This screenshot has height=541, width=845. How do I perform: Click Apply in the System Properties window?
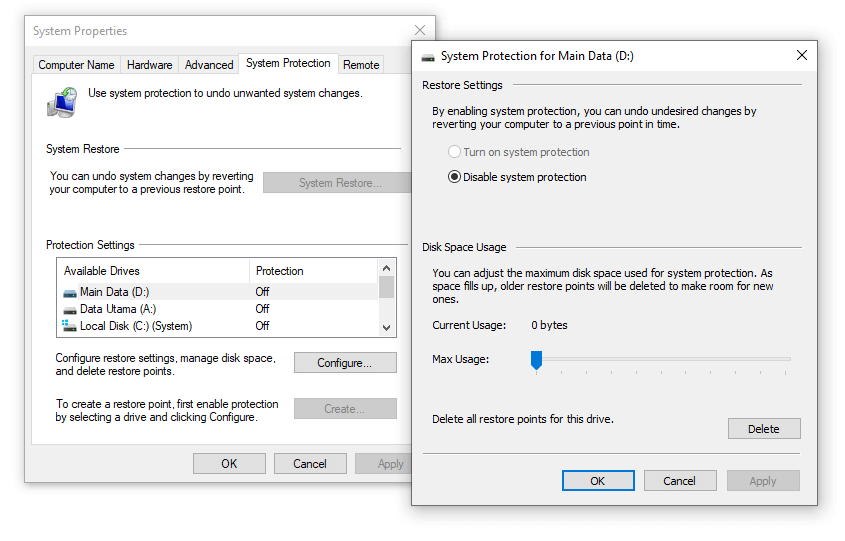(x=383, y=464)
